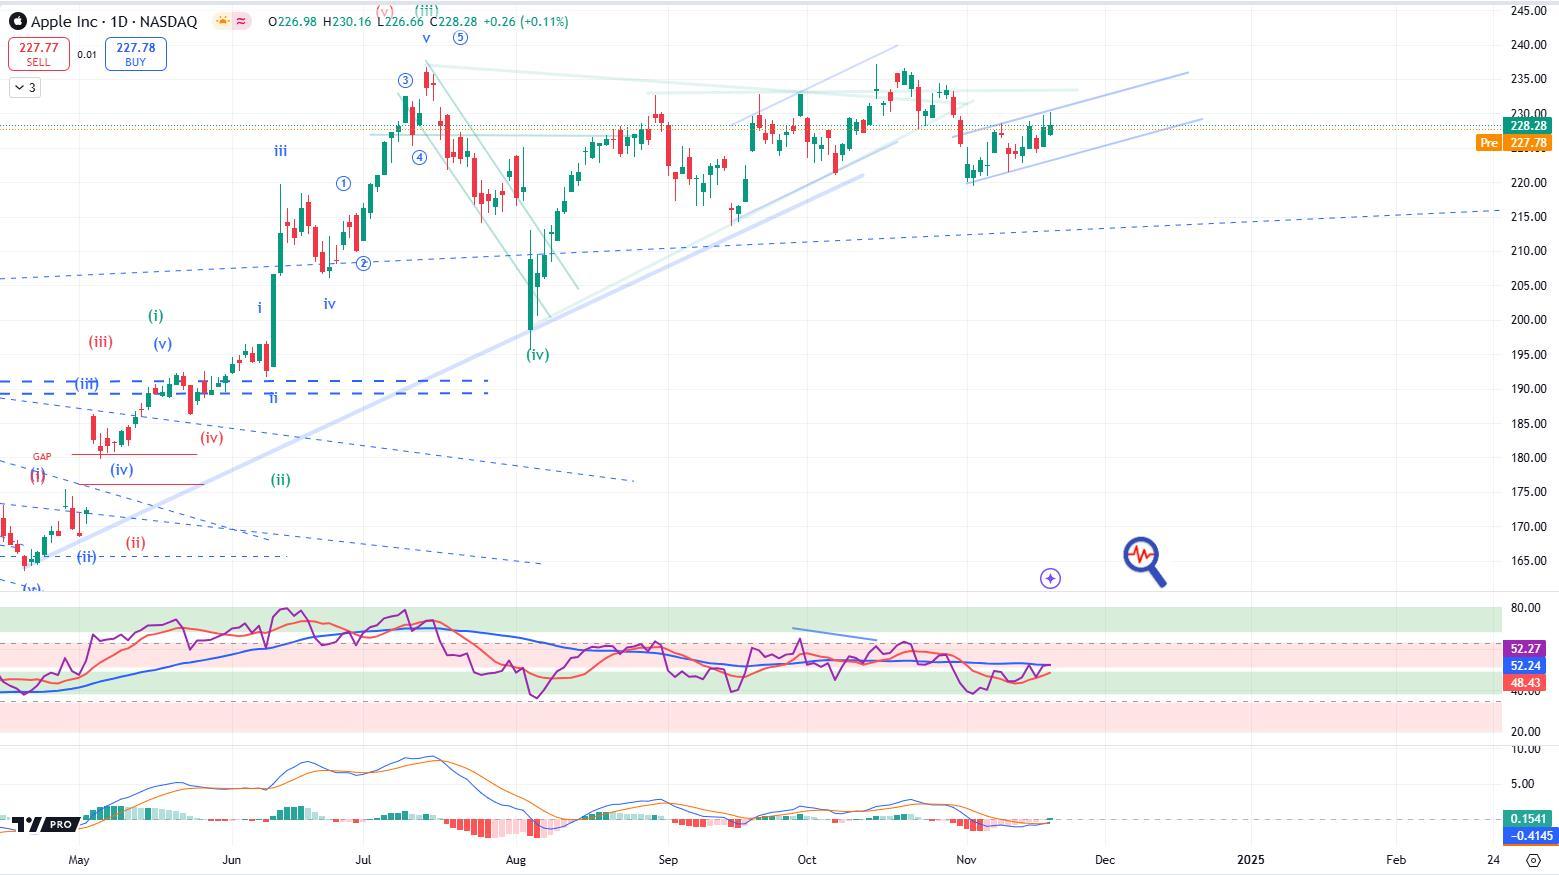Select the green (i) wave label near 200
This screenshot has height=875, width=1559.
(x=156, y=316)
